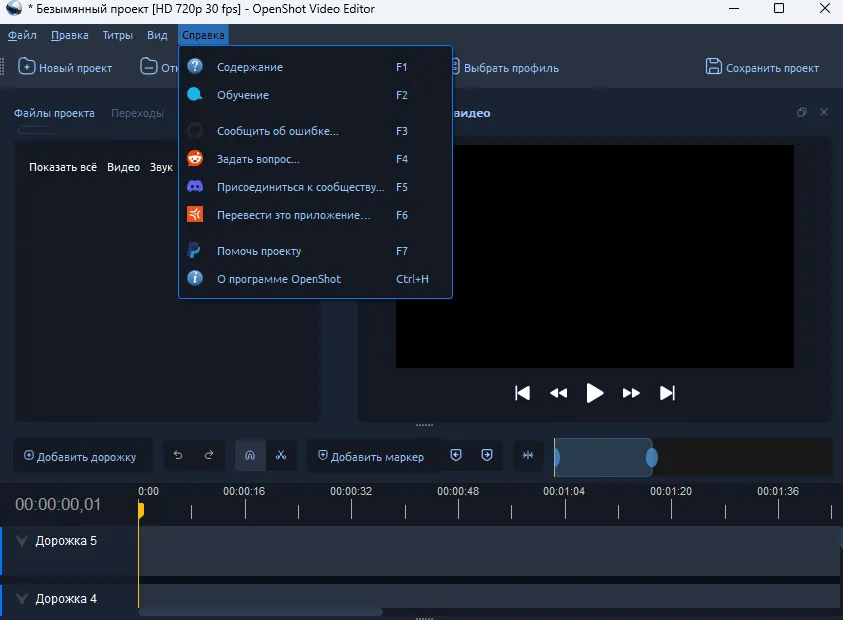The height and width of the screenshot is (620, 843).
Task: Click the undo arrow in timeline toolbar
Action: tap(178, 456)
